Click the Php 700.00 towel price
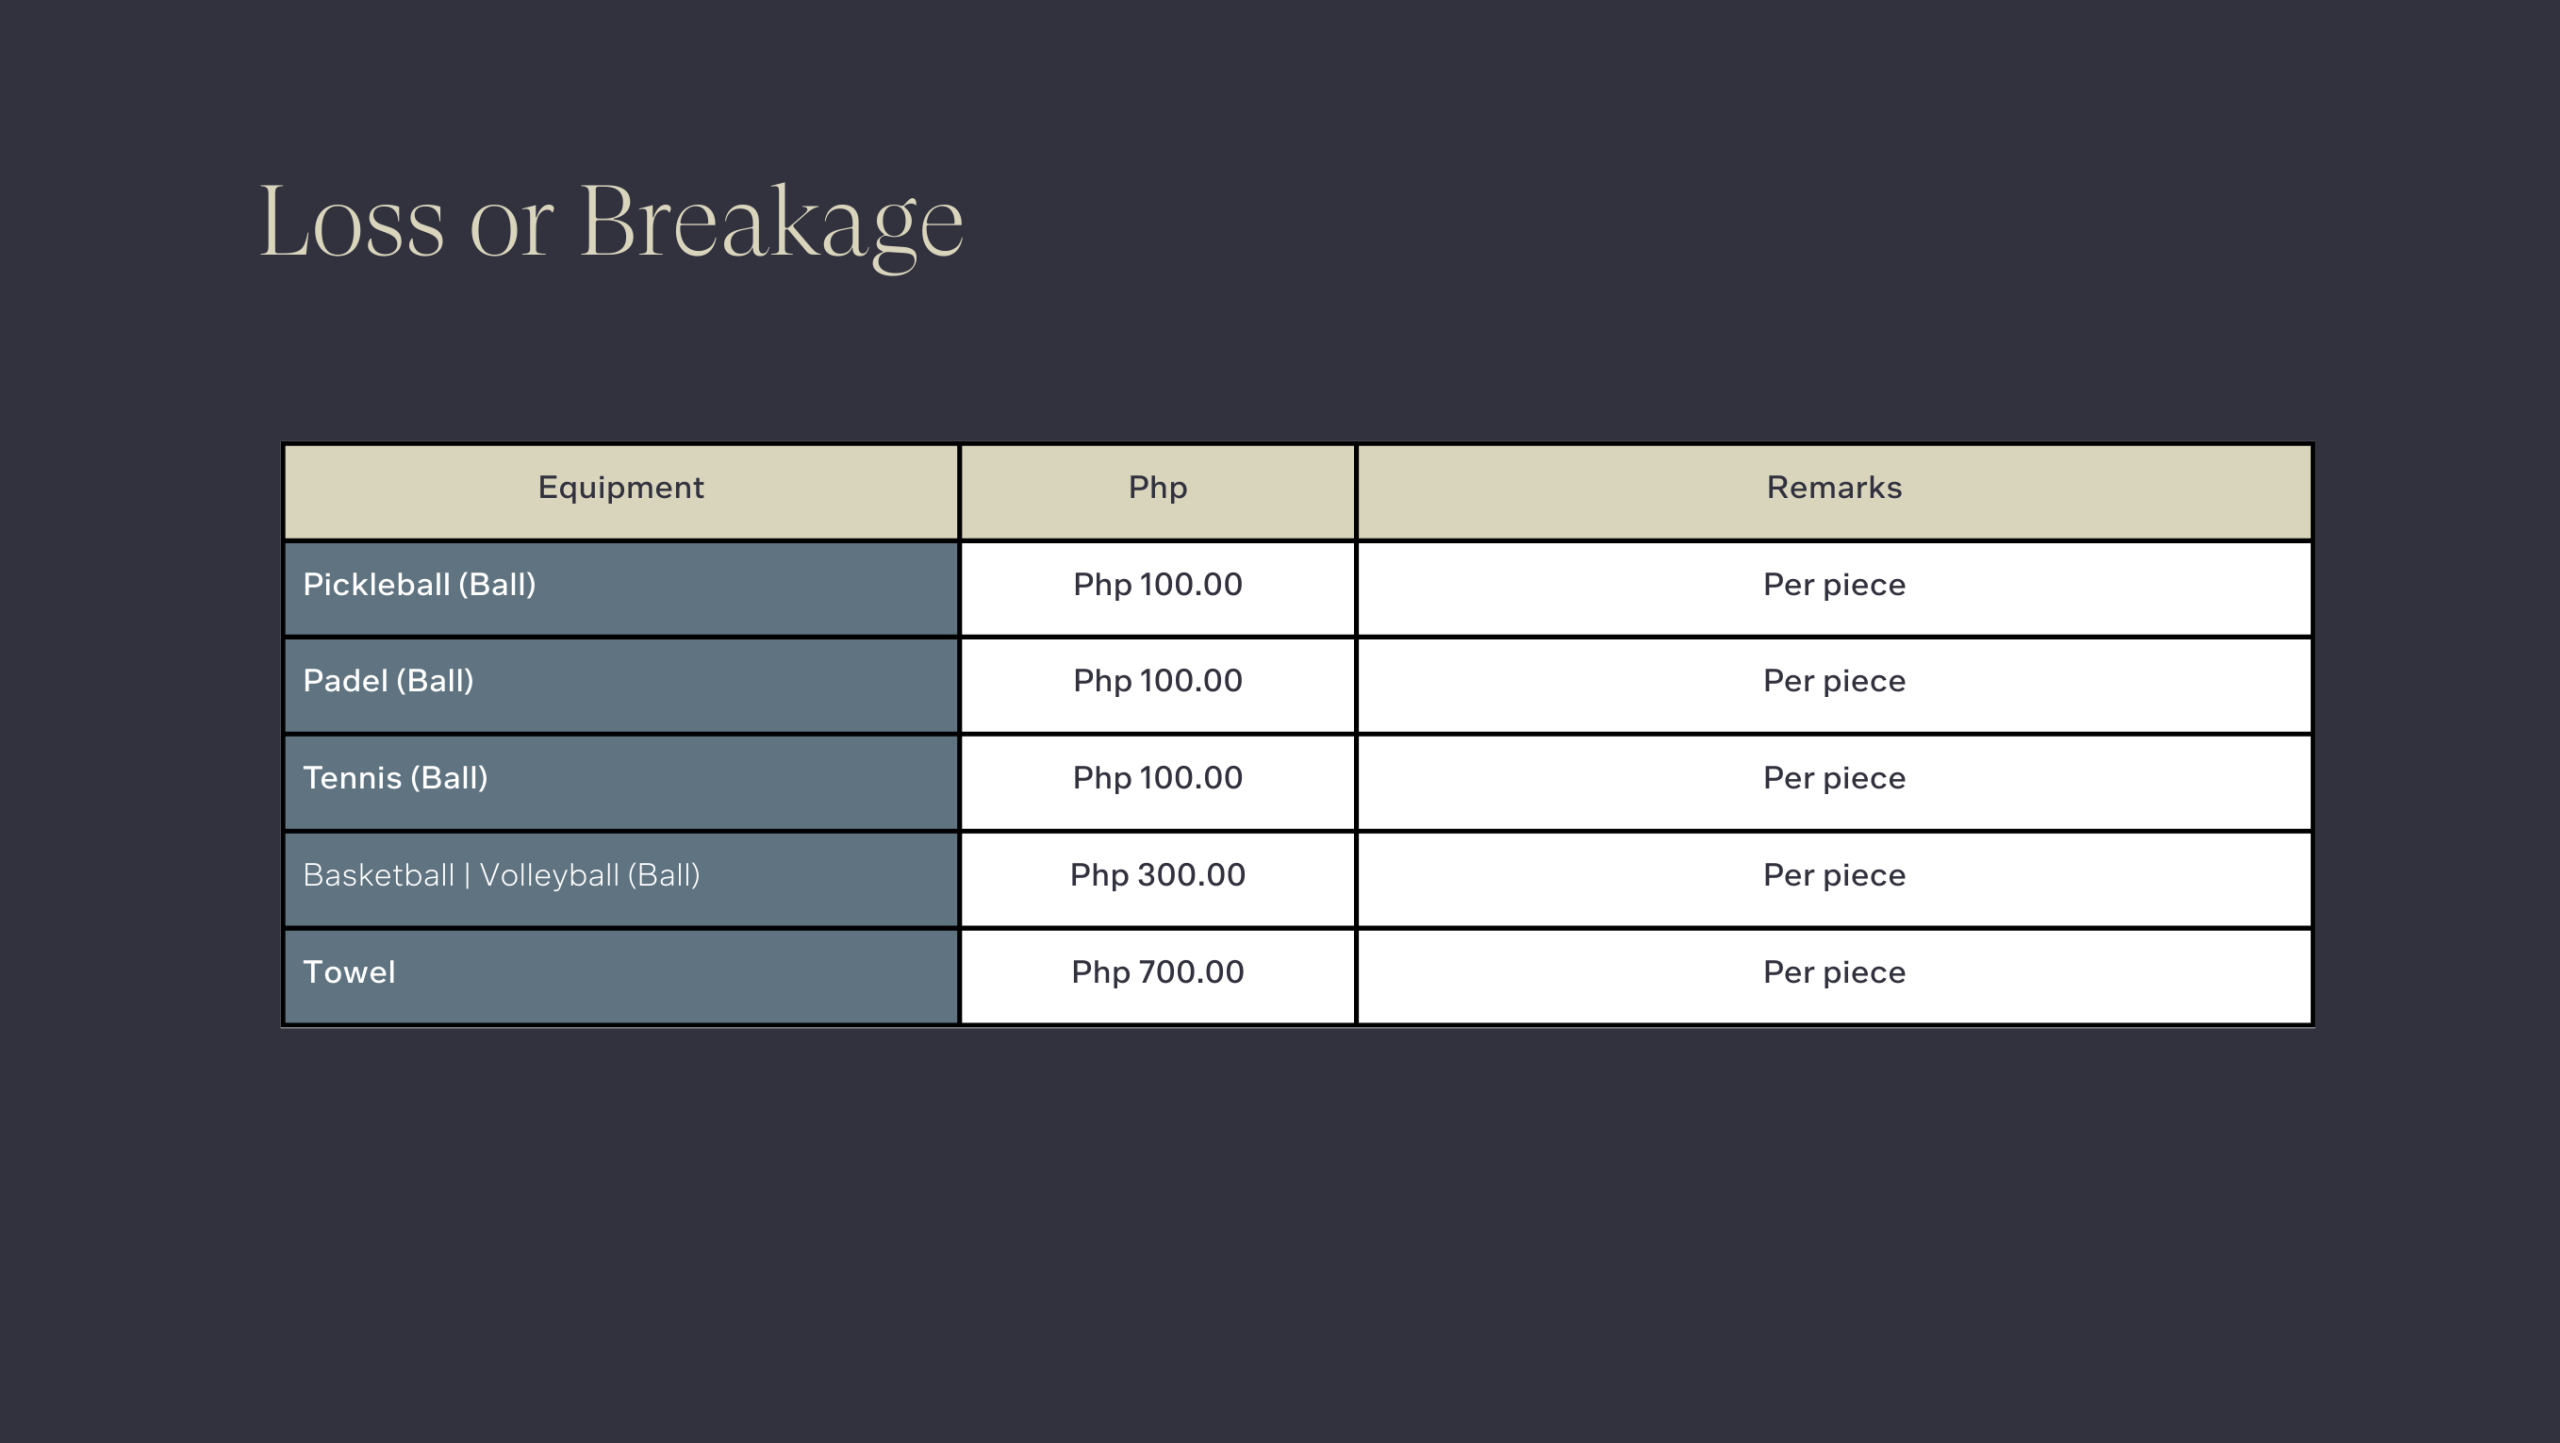Image resolution: width=2560 pixels, height=1443 pixels. [1157, 972]
